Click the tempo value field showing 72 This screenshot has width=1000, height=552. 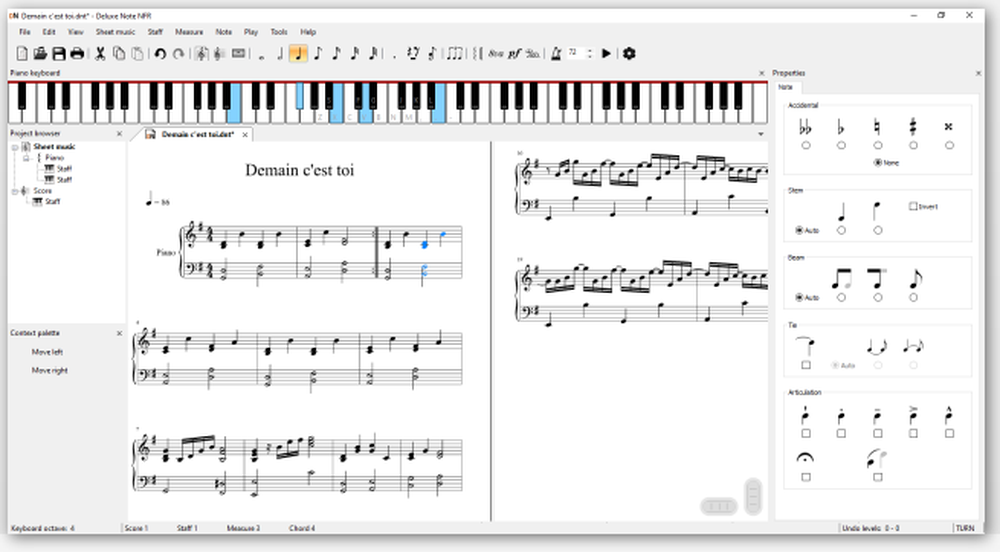[x=575, y=53]
